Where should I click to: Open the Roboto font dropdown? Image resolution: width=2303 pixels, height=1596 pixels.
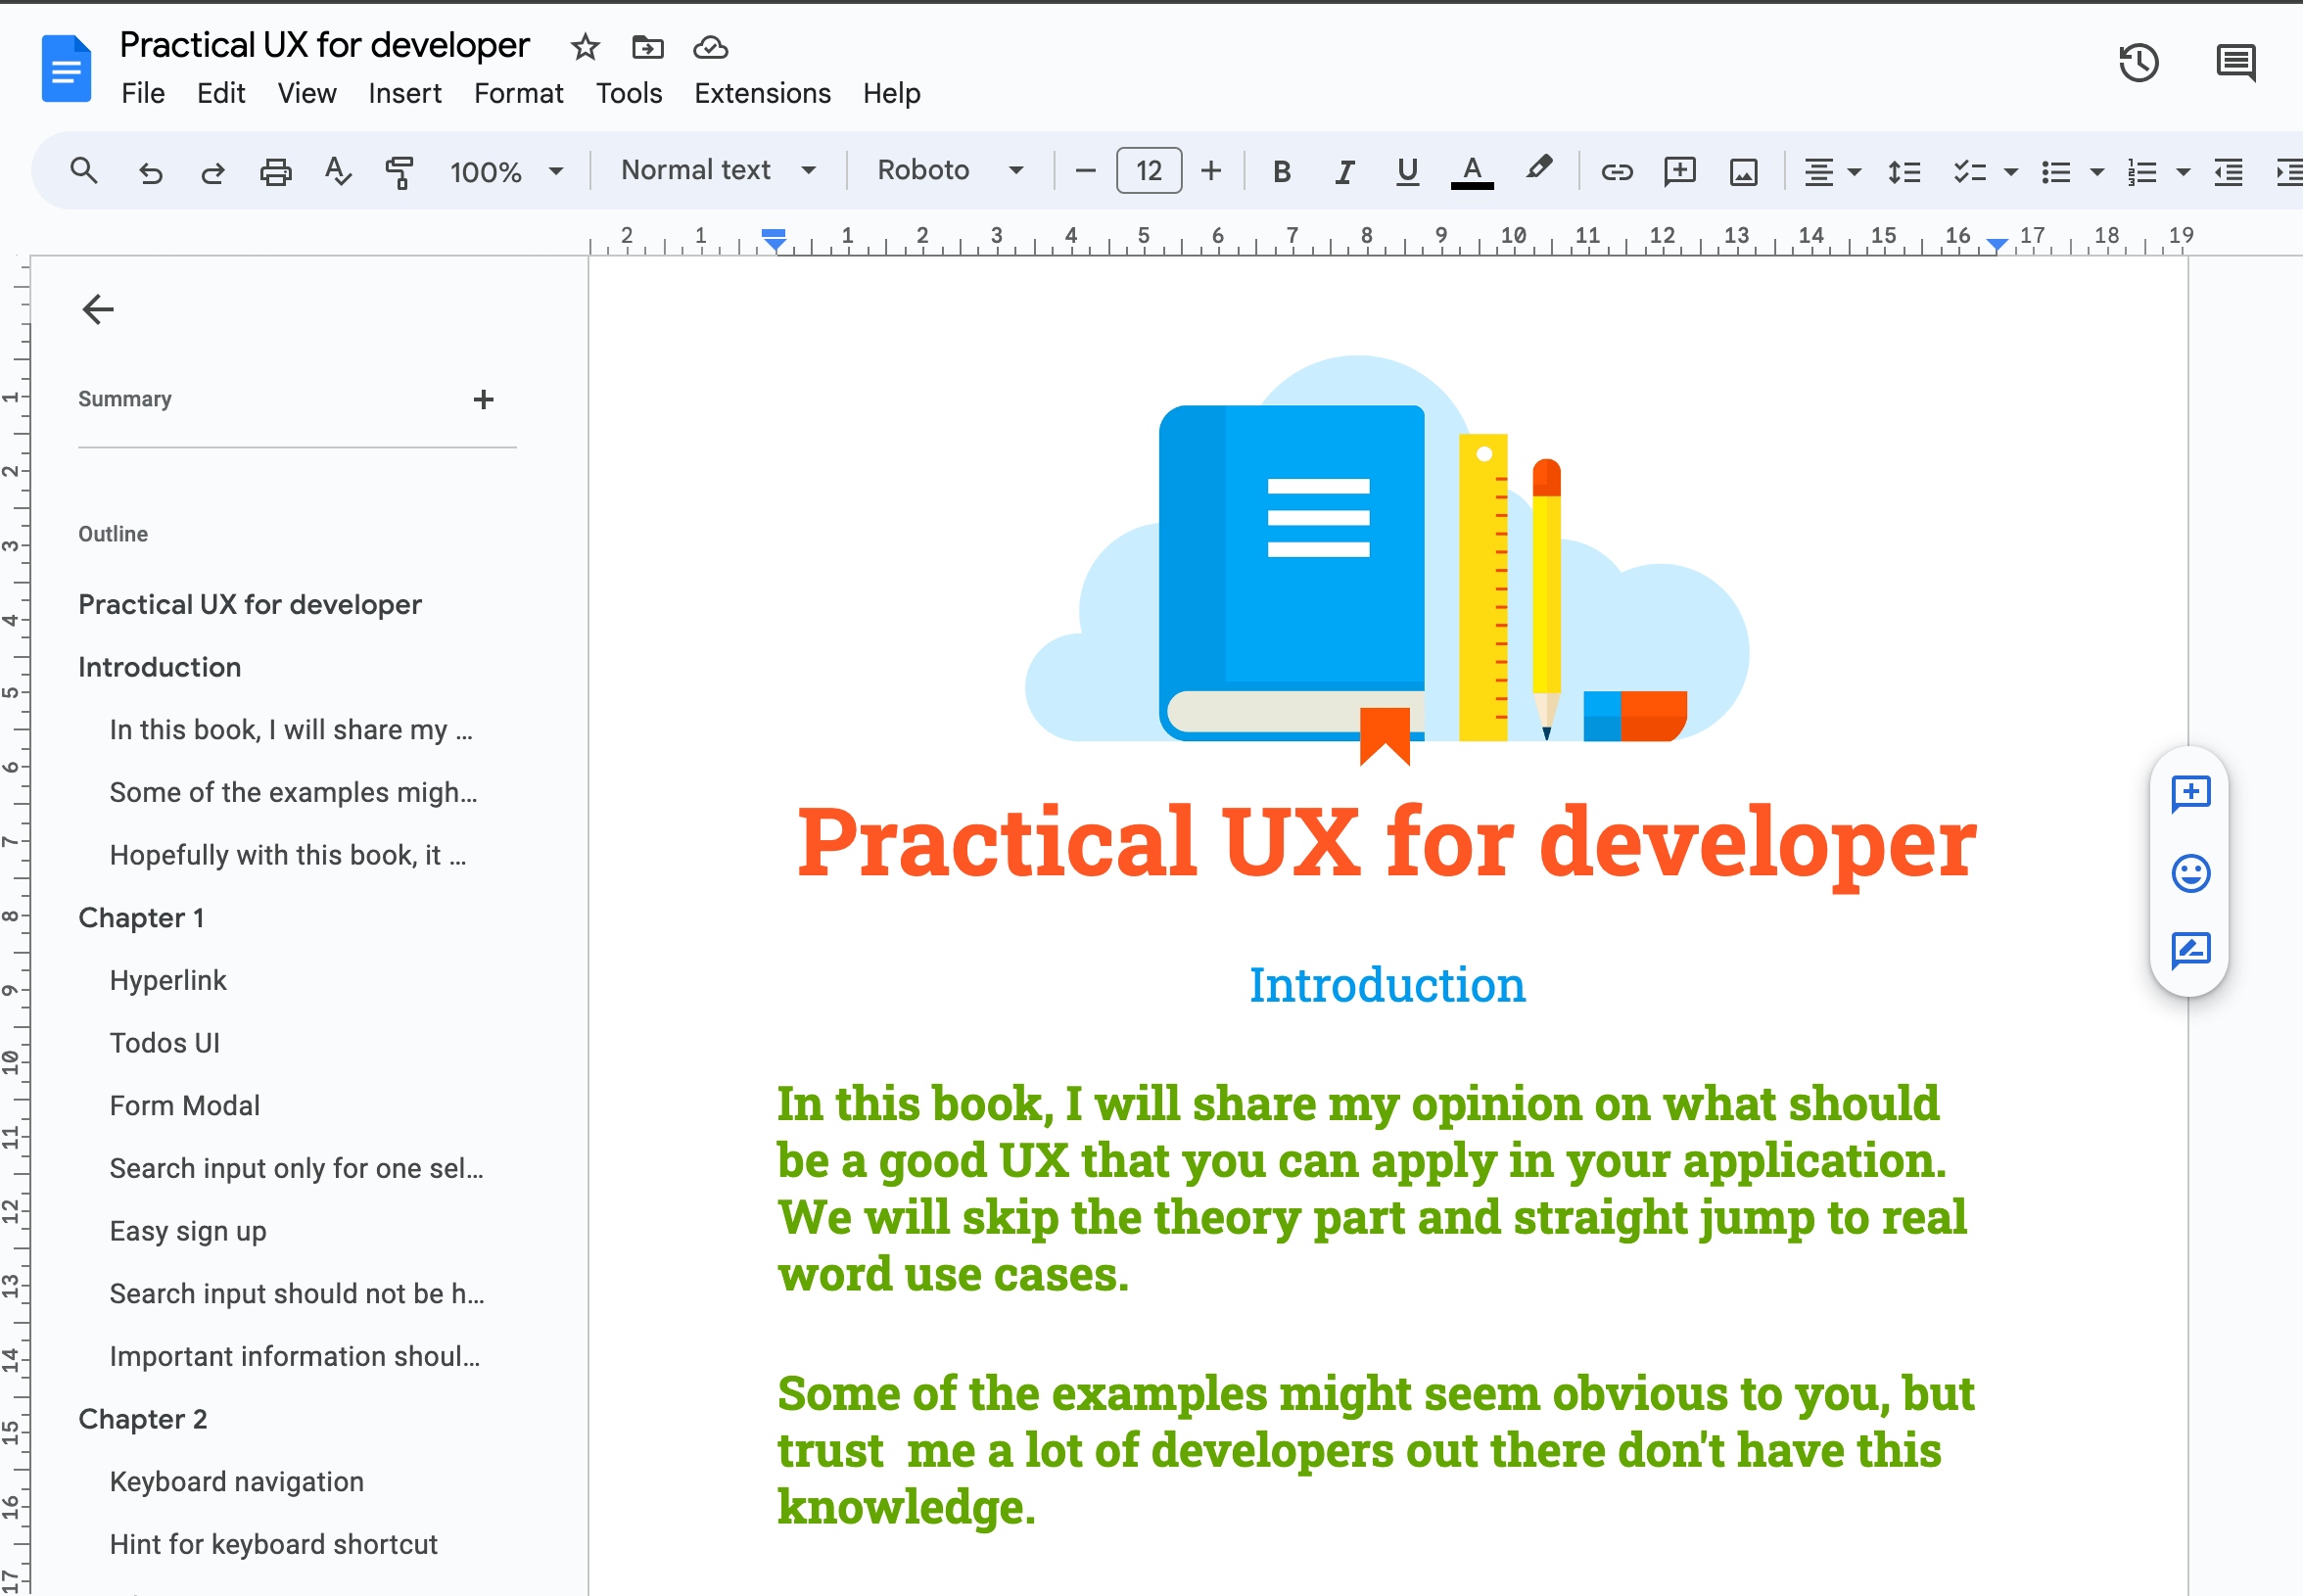[x=948, y=170]
